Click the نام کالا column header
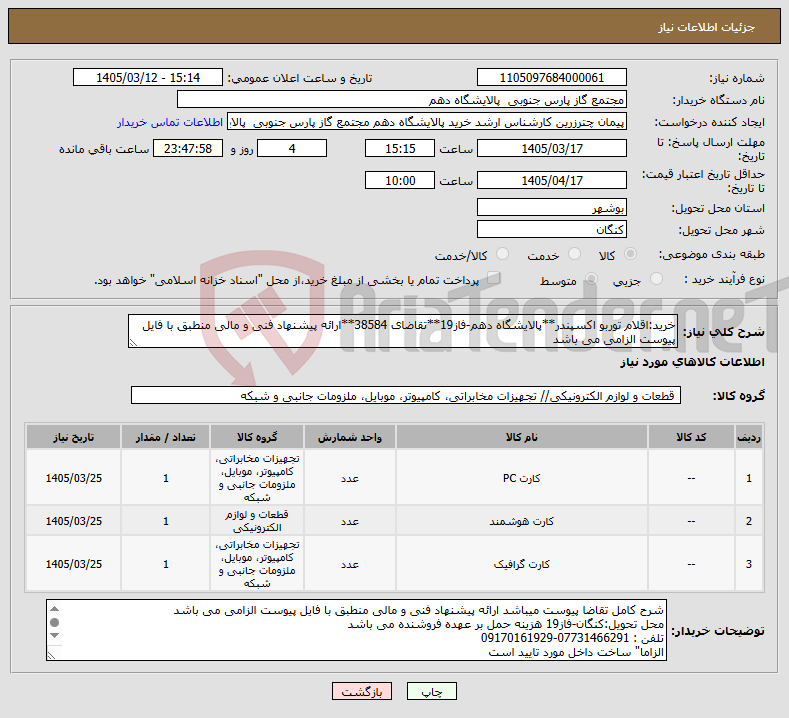Screen dimensions: 789x718 point(521,437)
